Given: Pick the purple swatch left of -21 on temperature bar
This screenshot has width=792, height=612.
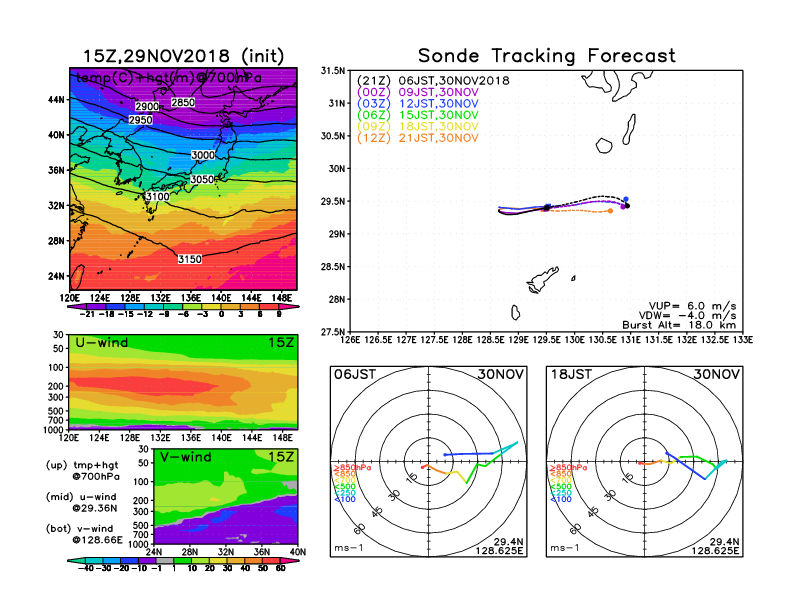Looking at the screenshot, I should pyautogui.click(x=76, y=307).
